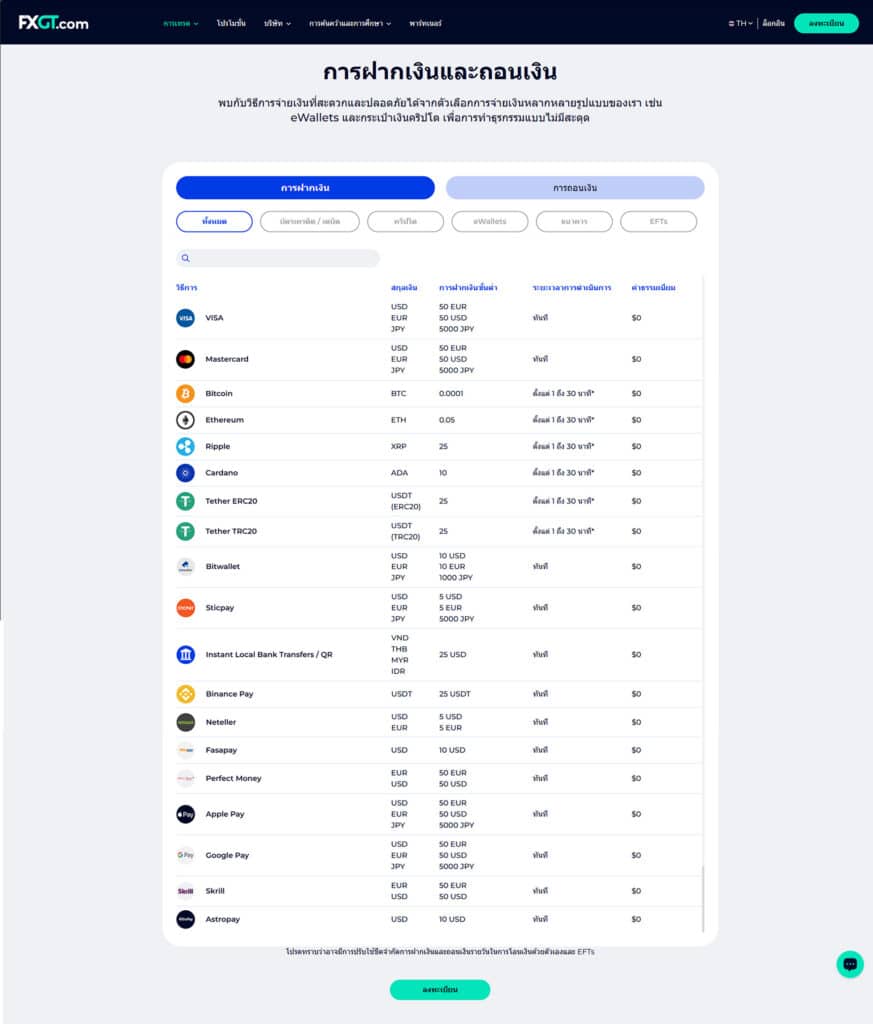Click the Cardano icon

pyautogui.click(x=185, y=473)
